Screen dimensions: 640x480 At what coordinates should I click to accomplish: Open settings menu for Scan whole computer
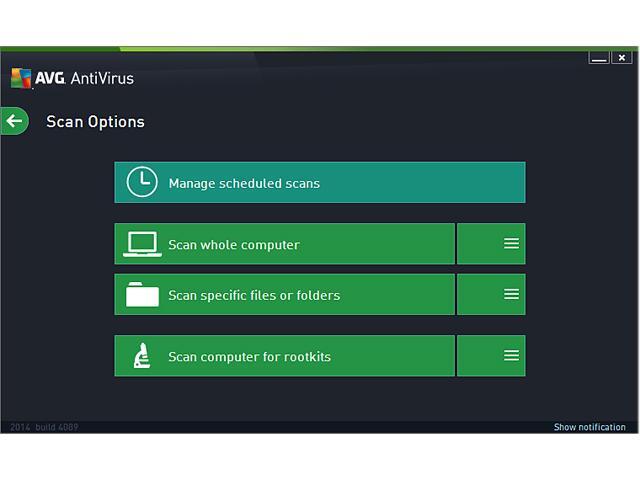(x=511, y=244)
